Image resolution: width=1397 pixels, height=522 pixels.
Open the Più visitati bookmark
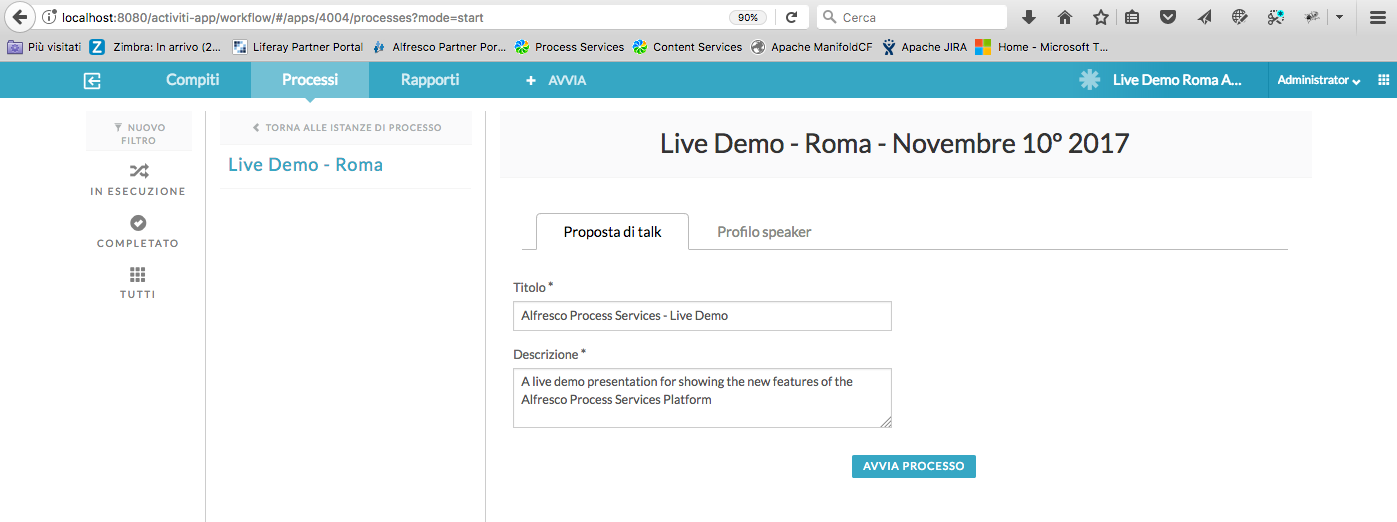[44, 47]
